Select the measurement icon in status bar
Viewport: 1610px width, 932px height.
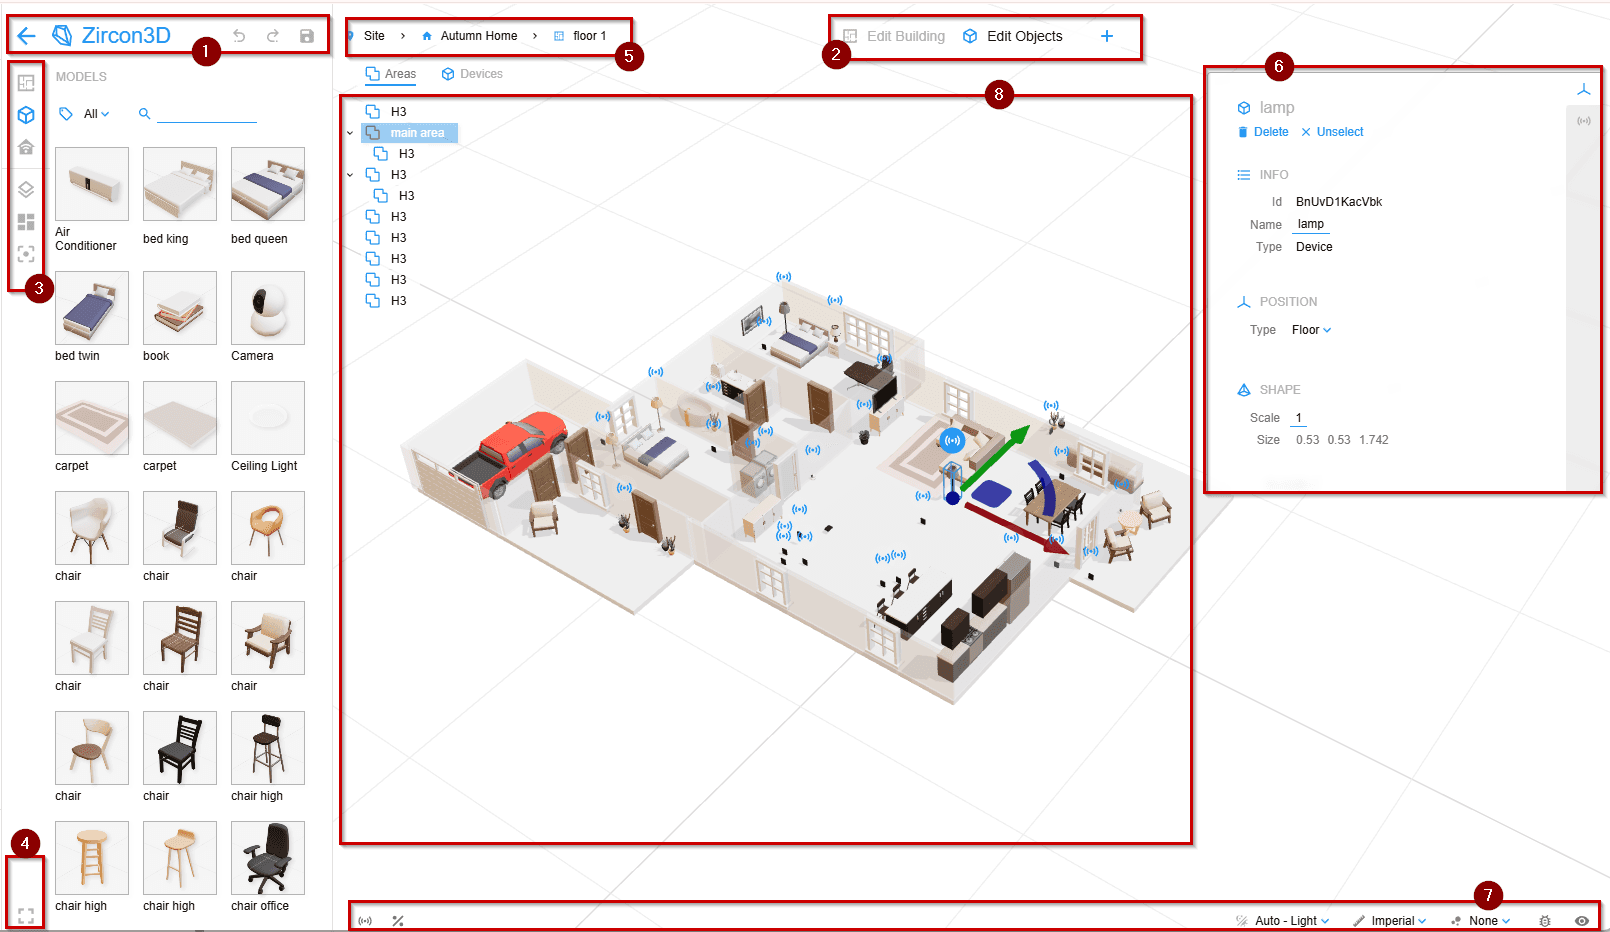click(x=397, y=920)
